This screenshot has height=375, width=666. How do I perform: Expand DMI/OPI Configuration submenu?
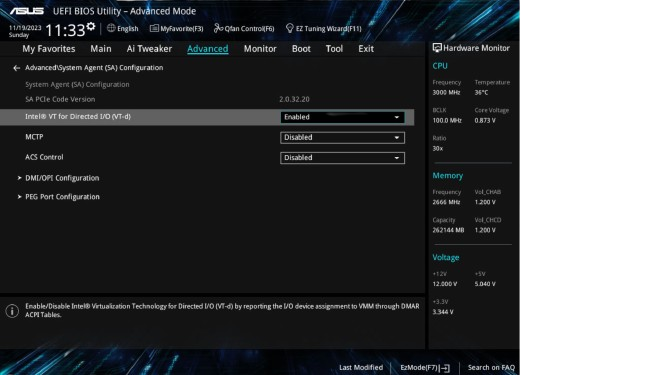point(62,178)
